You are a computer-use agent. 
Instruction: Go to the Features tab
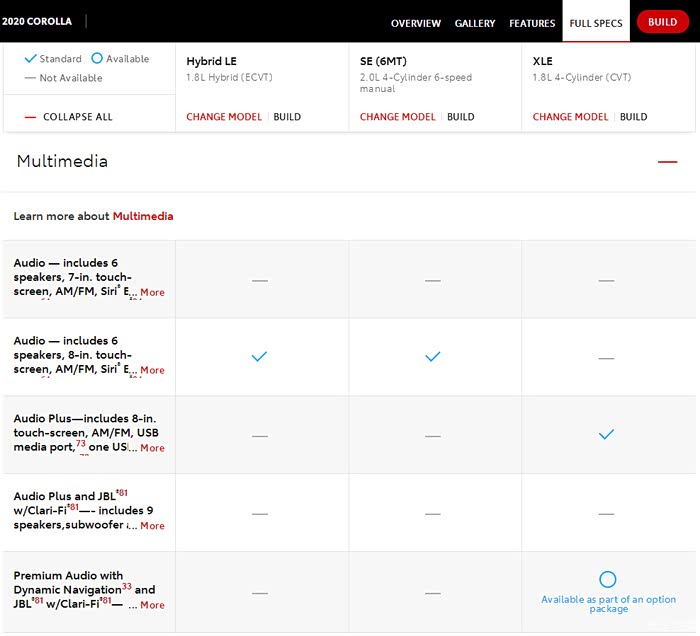click(x=532, y=23)
